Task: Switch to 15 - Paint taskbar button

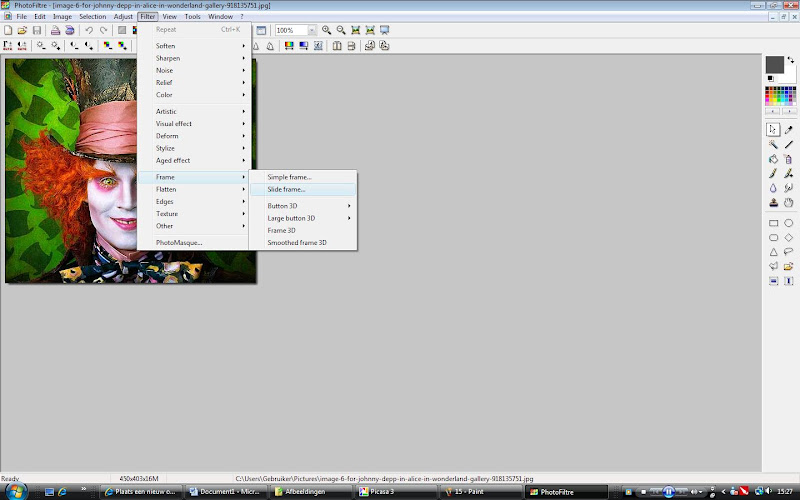Action: [480, 492]
